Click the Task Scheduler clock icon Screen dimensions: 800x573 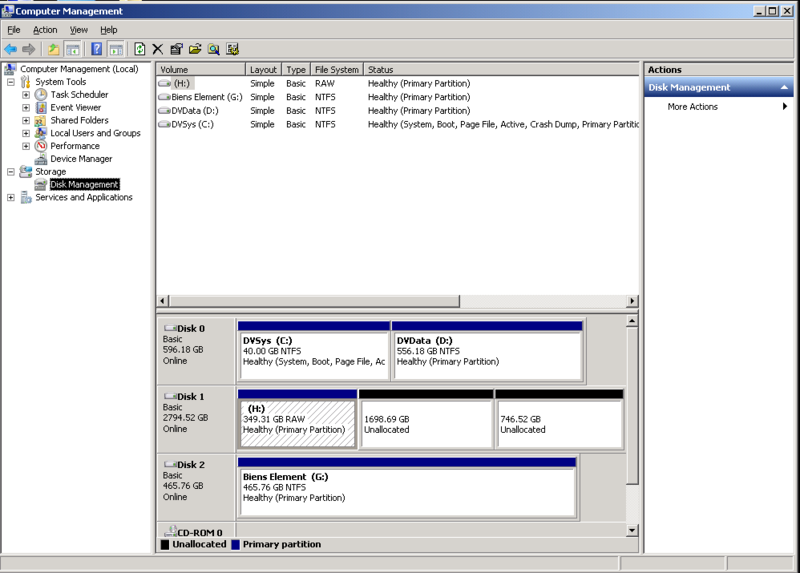41,95
